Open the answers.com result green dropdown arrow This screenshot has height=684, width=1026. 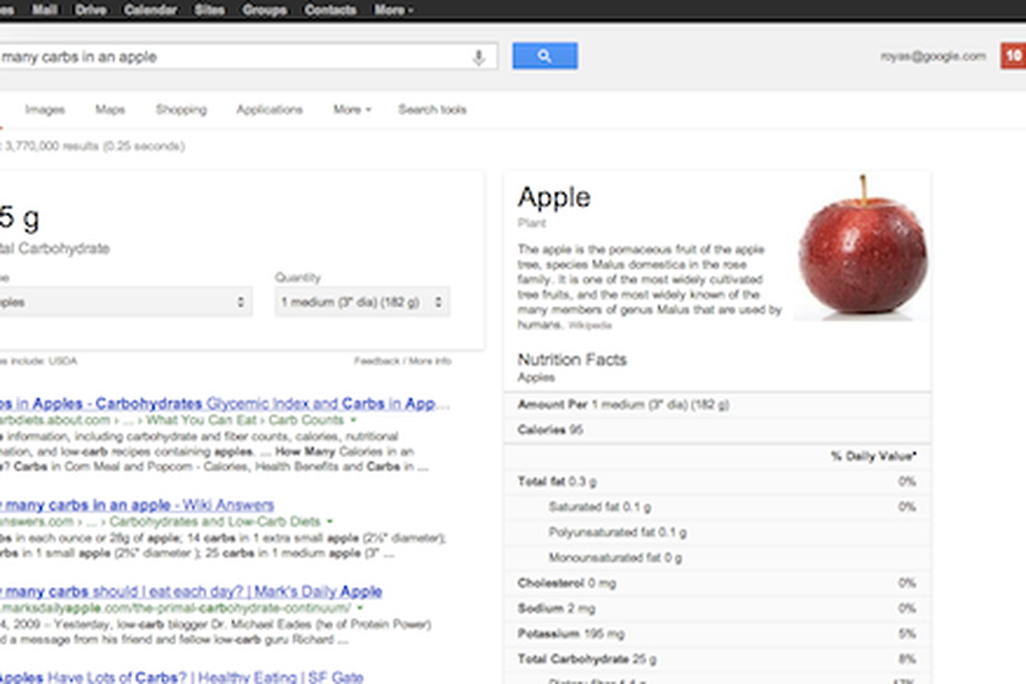[x=330, y=522]
